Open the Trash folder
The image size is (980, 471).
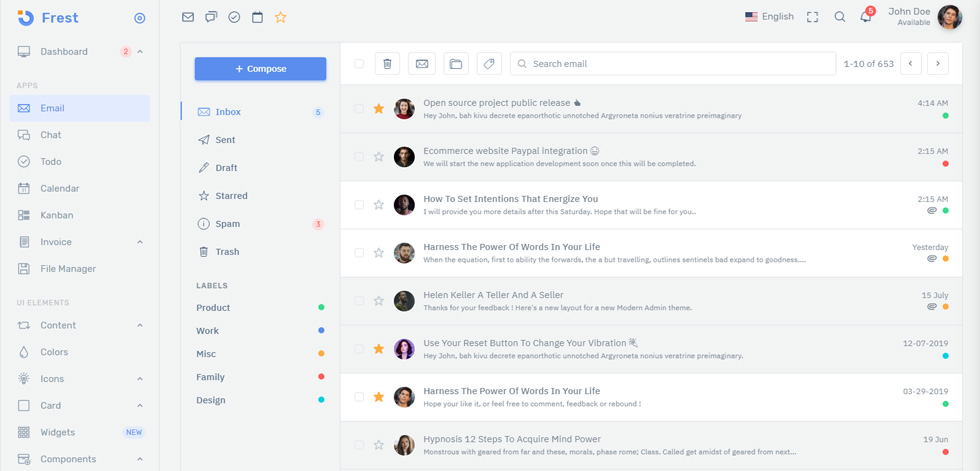[x=260, y=252]
